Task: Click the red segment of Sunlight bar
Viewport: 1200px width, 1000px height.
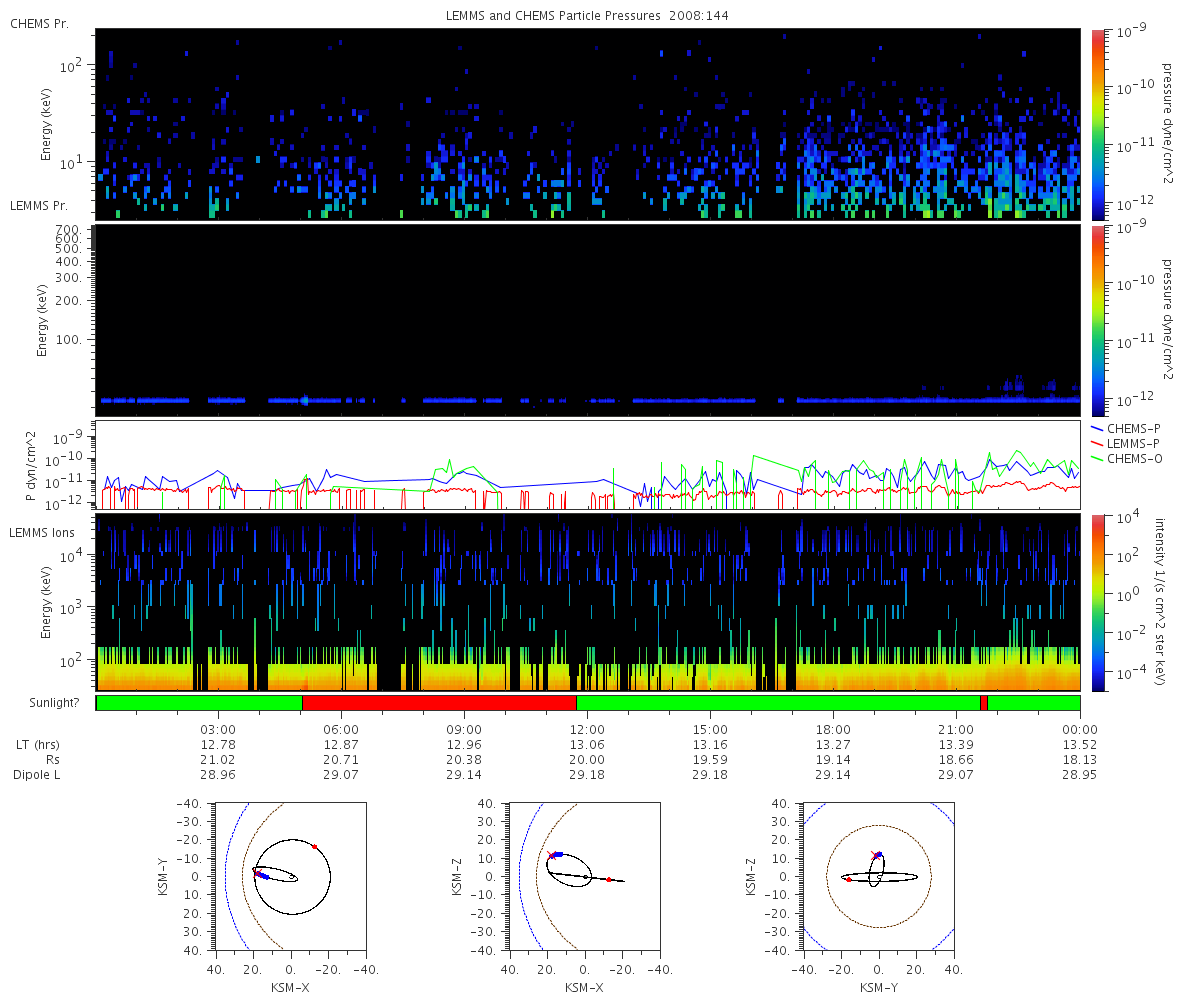Action: 439,703
